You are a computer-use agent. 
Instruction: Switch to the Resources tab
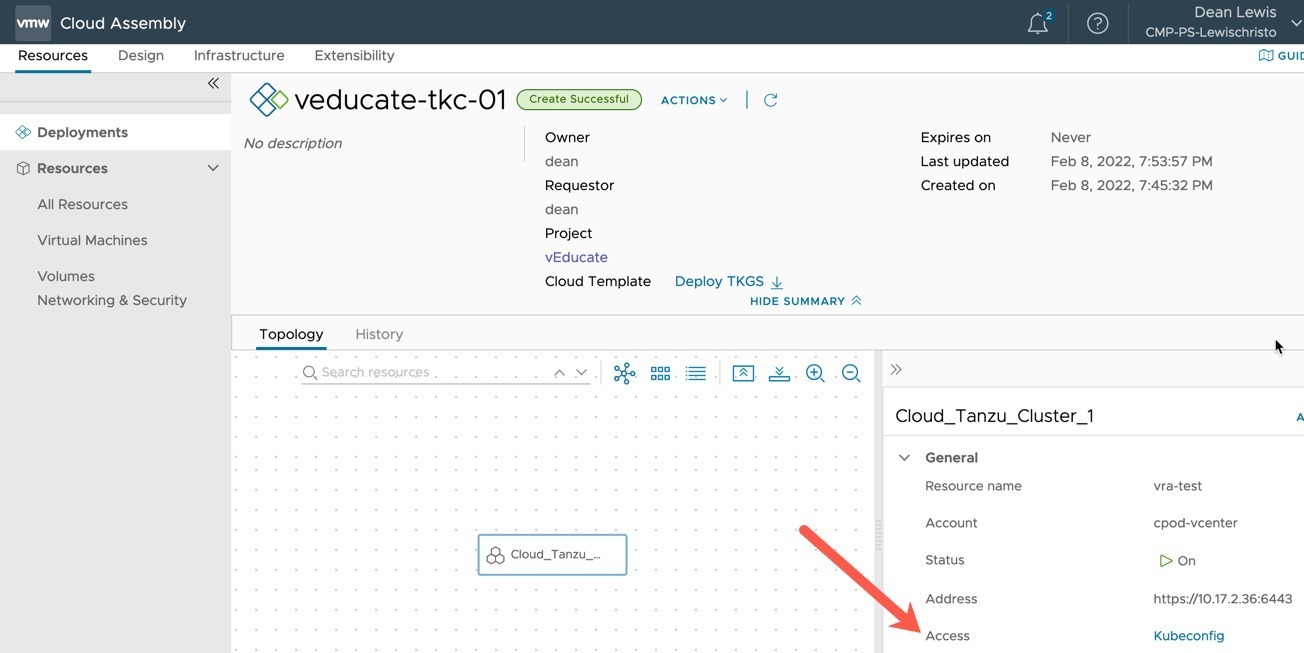(x=53, y=56)
